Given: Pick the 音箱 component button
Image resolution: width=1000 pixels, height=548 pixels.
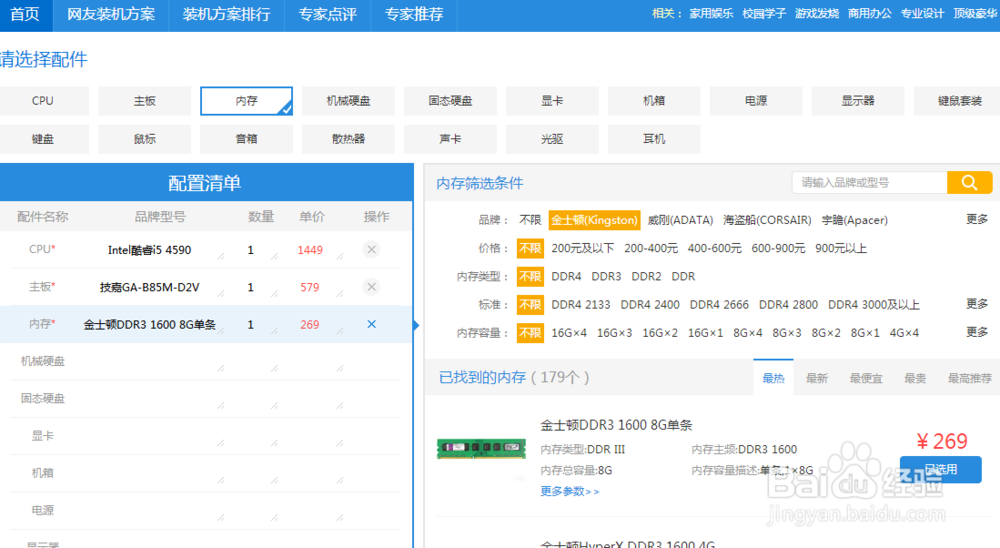Looking at the screenshot, I should tap(246, 139).
